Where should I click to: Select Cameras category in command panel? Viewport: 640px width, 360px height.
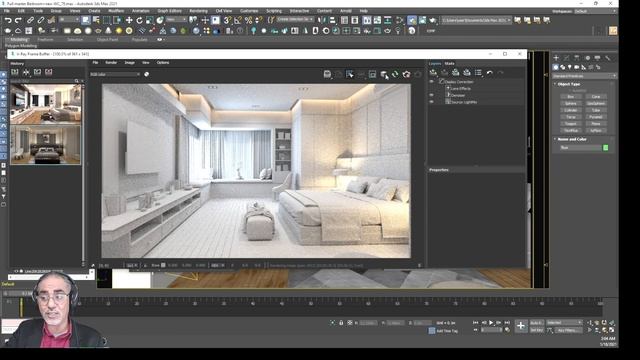(x=577, y=67)
